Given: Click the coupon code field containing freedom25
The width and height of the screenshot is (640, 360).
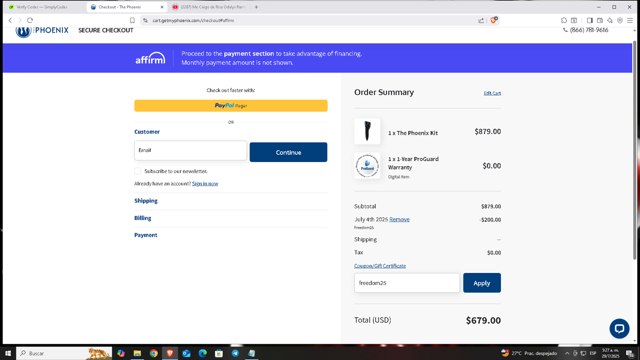Looking at the screenshot, I should (x=407, y=283).
